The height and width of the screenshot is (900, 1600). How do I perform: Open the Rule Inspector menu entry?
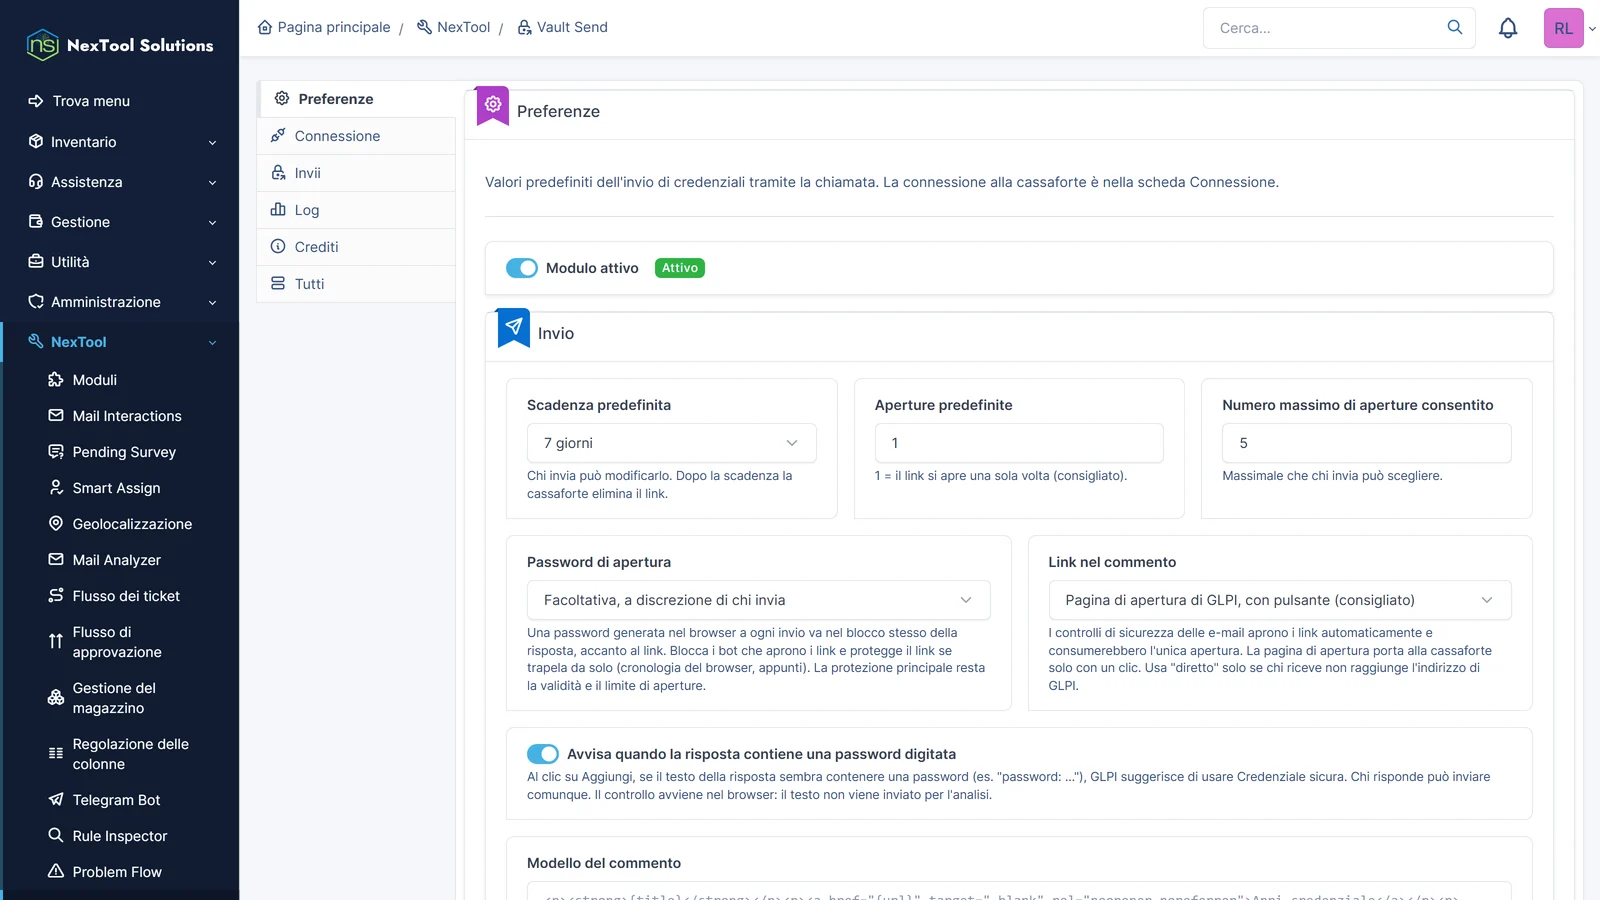click(x=120, y=836)
